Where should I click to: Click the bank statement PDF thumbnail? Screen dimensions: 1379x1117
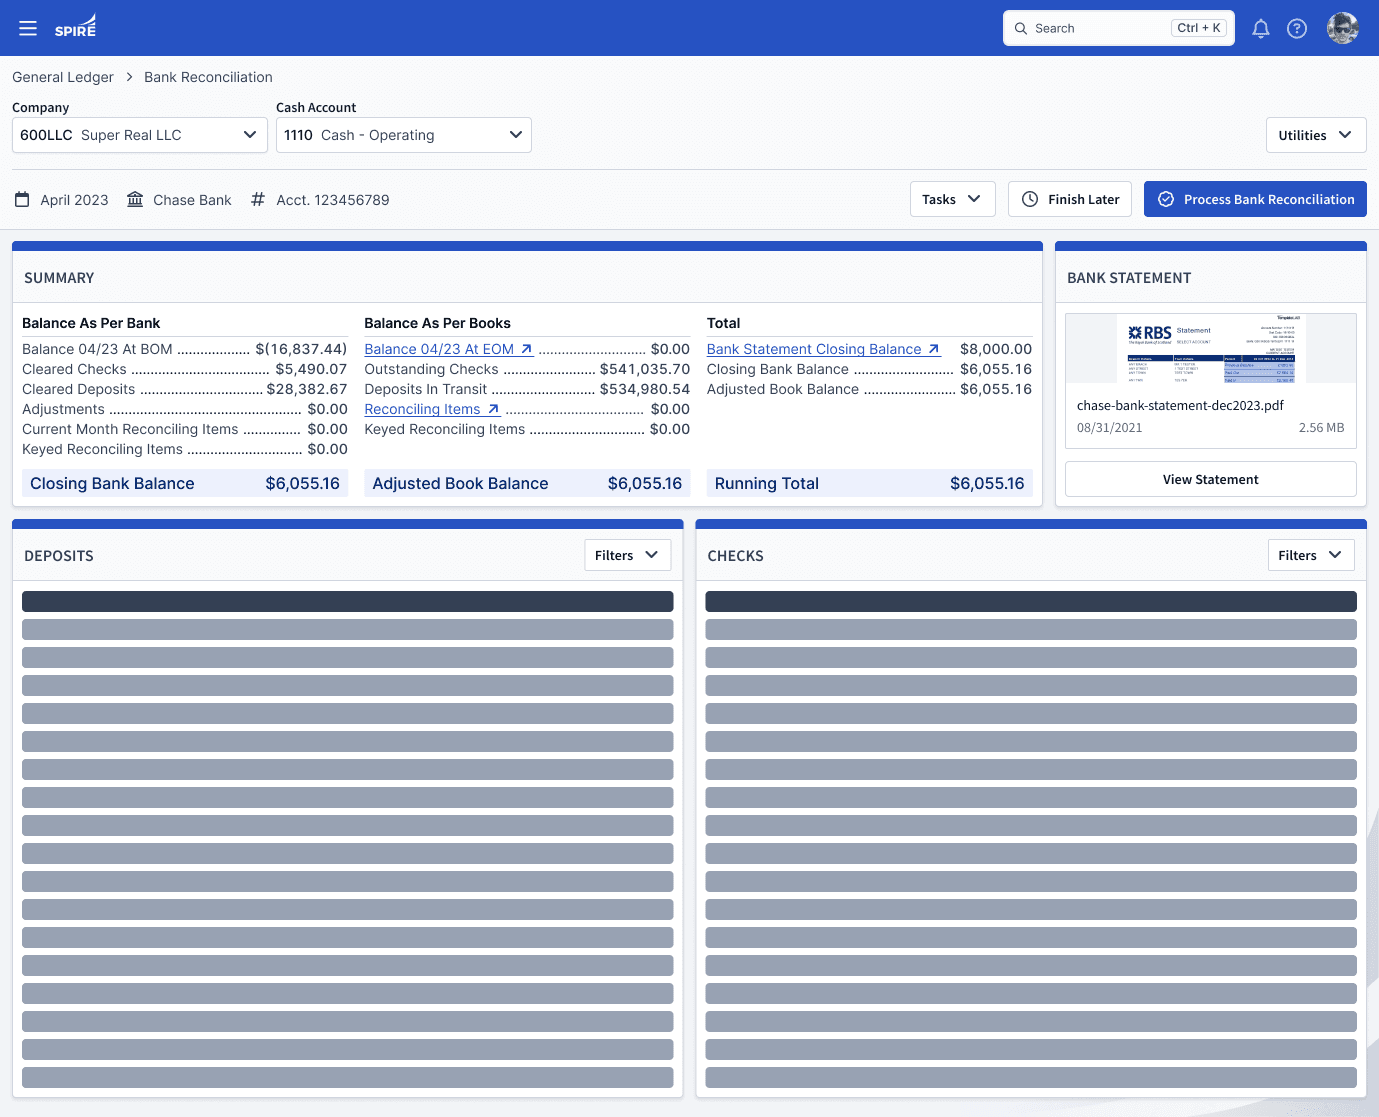(1210, 349)
